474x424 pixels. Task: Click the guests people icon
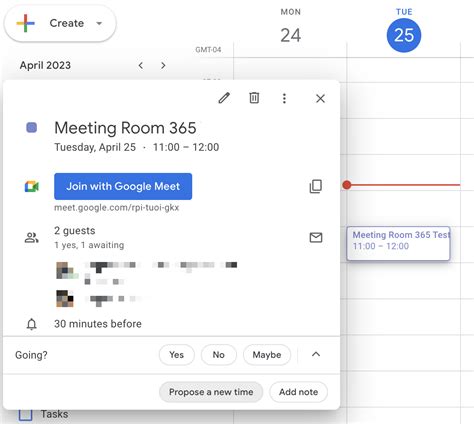pyautogui.click(x=32, y=238)
